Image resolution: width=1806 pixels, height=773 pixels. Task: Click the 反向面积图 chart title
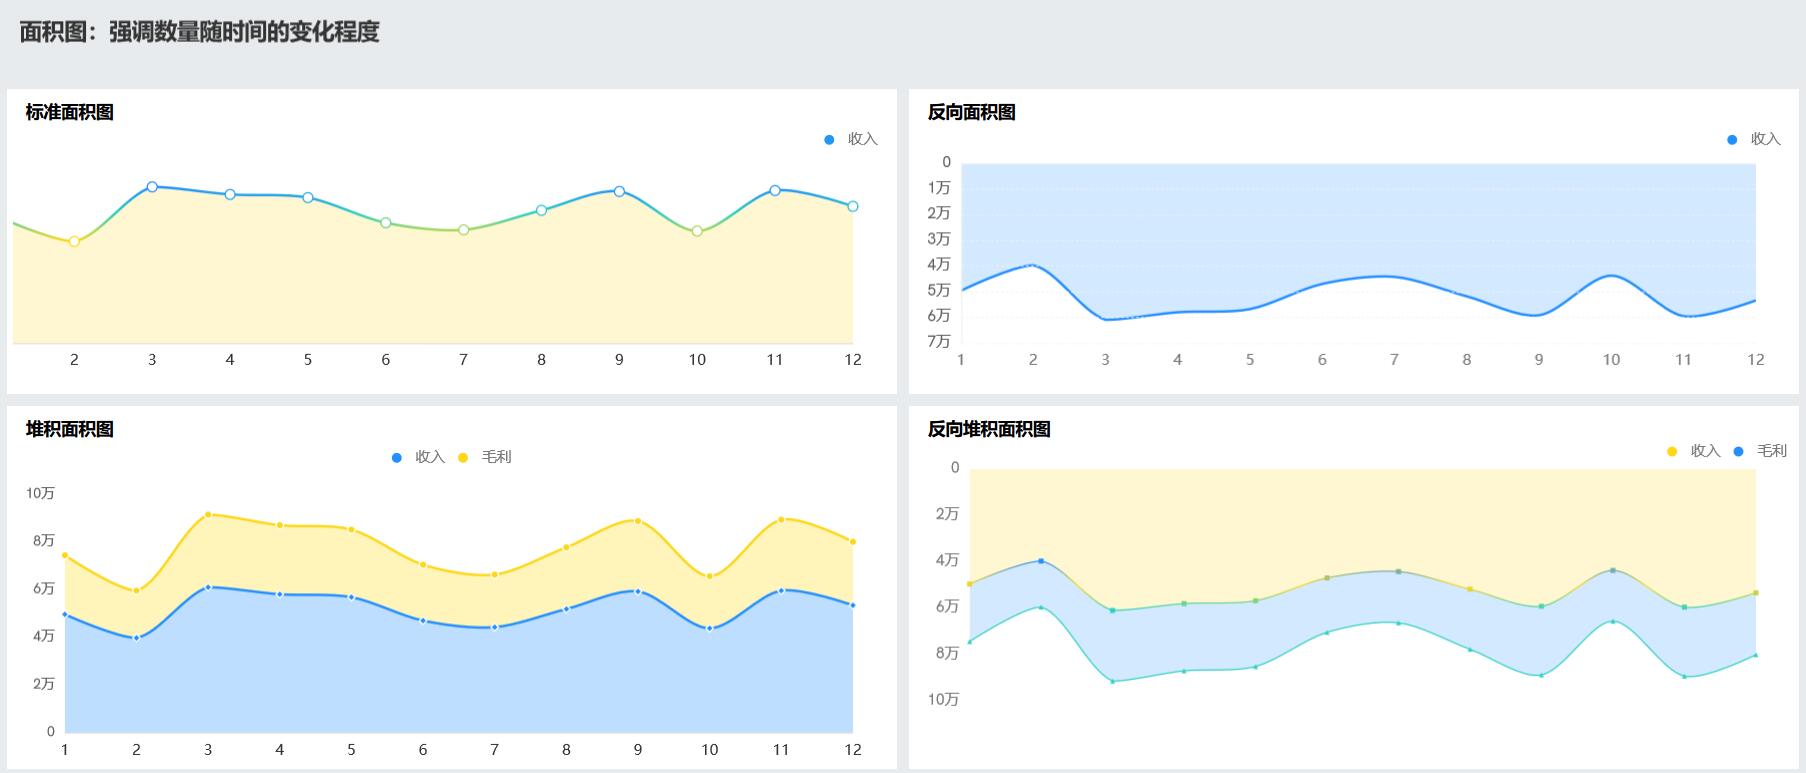click(x=971, y=113)
